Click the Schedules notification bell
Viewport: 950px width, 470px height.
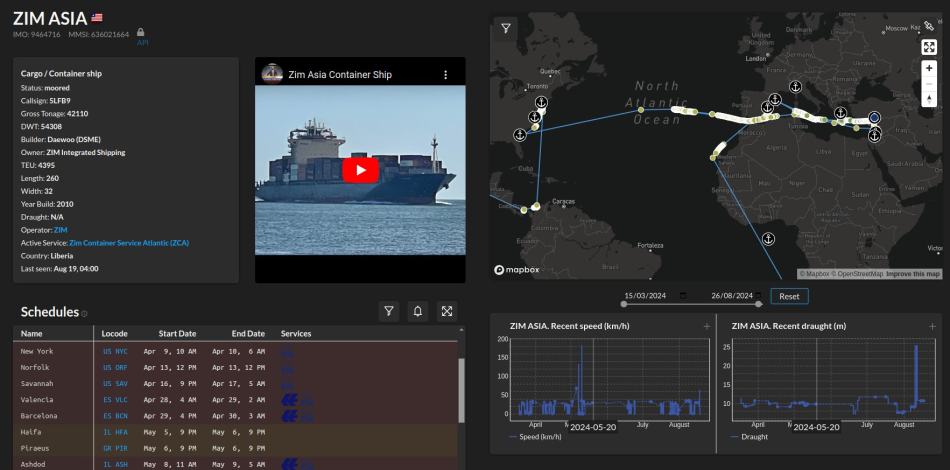[417, 311]
